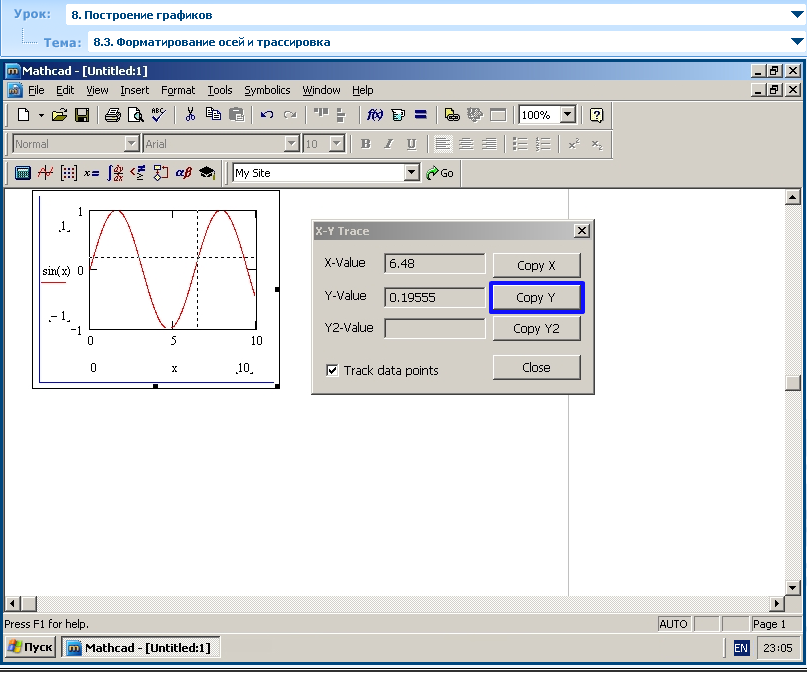Toggle superscript x² formatting
Screen dimensions: 807x682
(574, 144)
